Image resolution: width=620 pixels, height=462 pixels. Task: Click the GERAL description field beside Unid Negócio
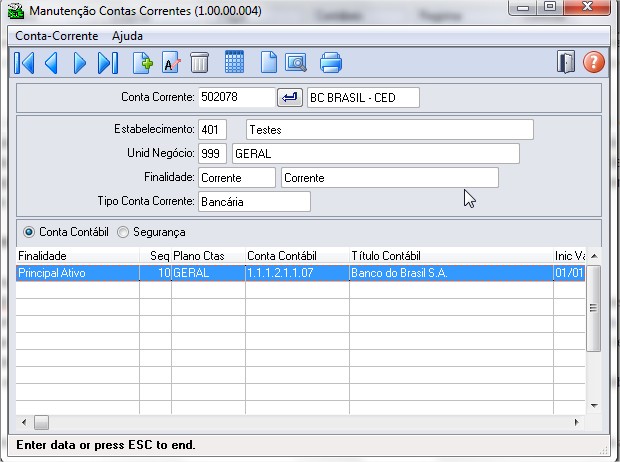(376, 153)
